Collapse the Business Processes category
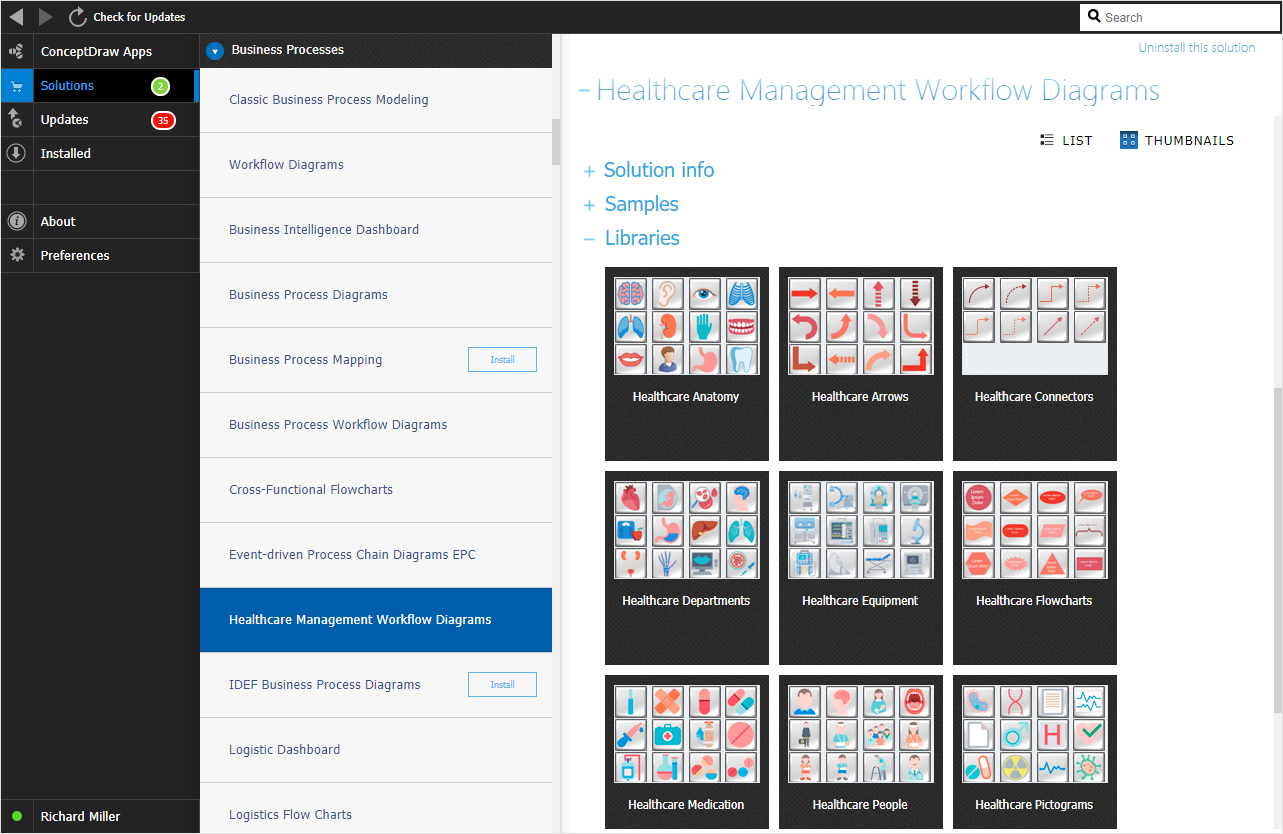Image resolution: width=1283 pixels, height=834 pixels. point(215,50)
